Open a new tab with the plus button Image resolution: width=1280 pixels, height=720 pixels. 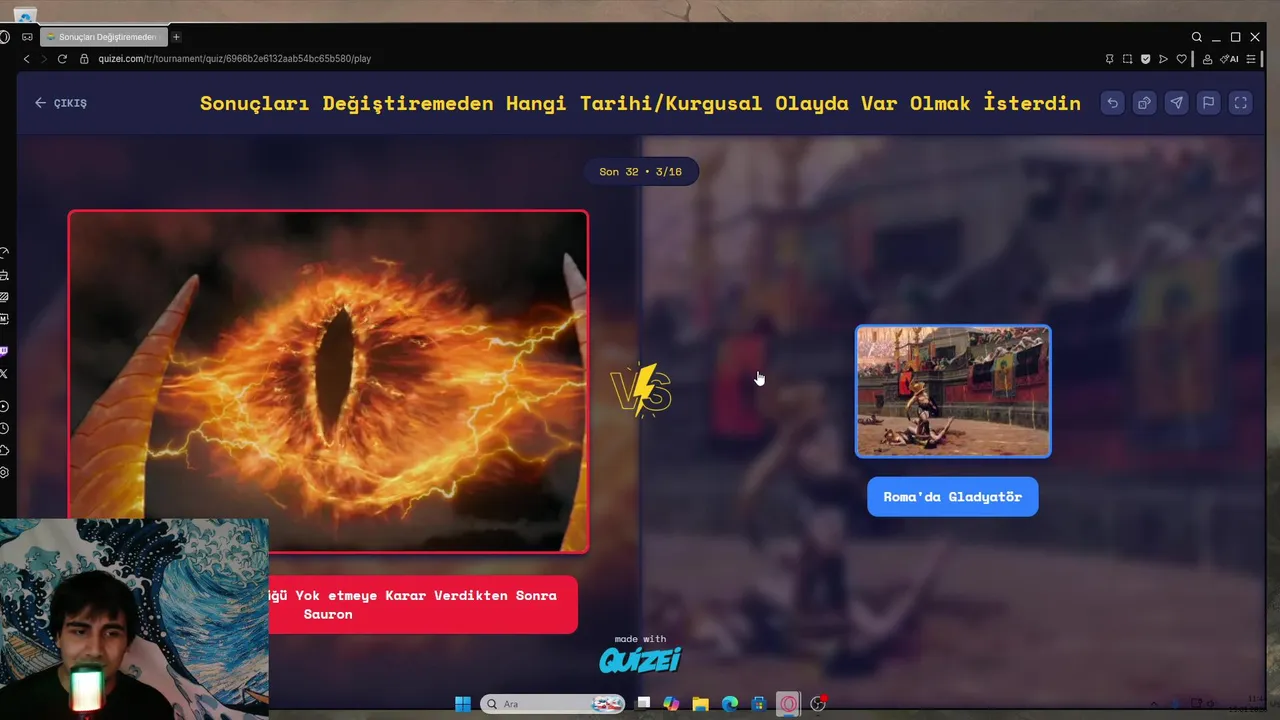pyautogui.click(x=176, y=37)
